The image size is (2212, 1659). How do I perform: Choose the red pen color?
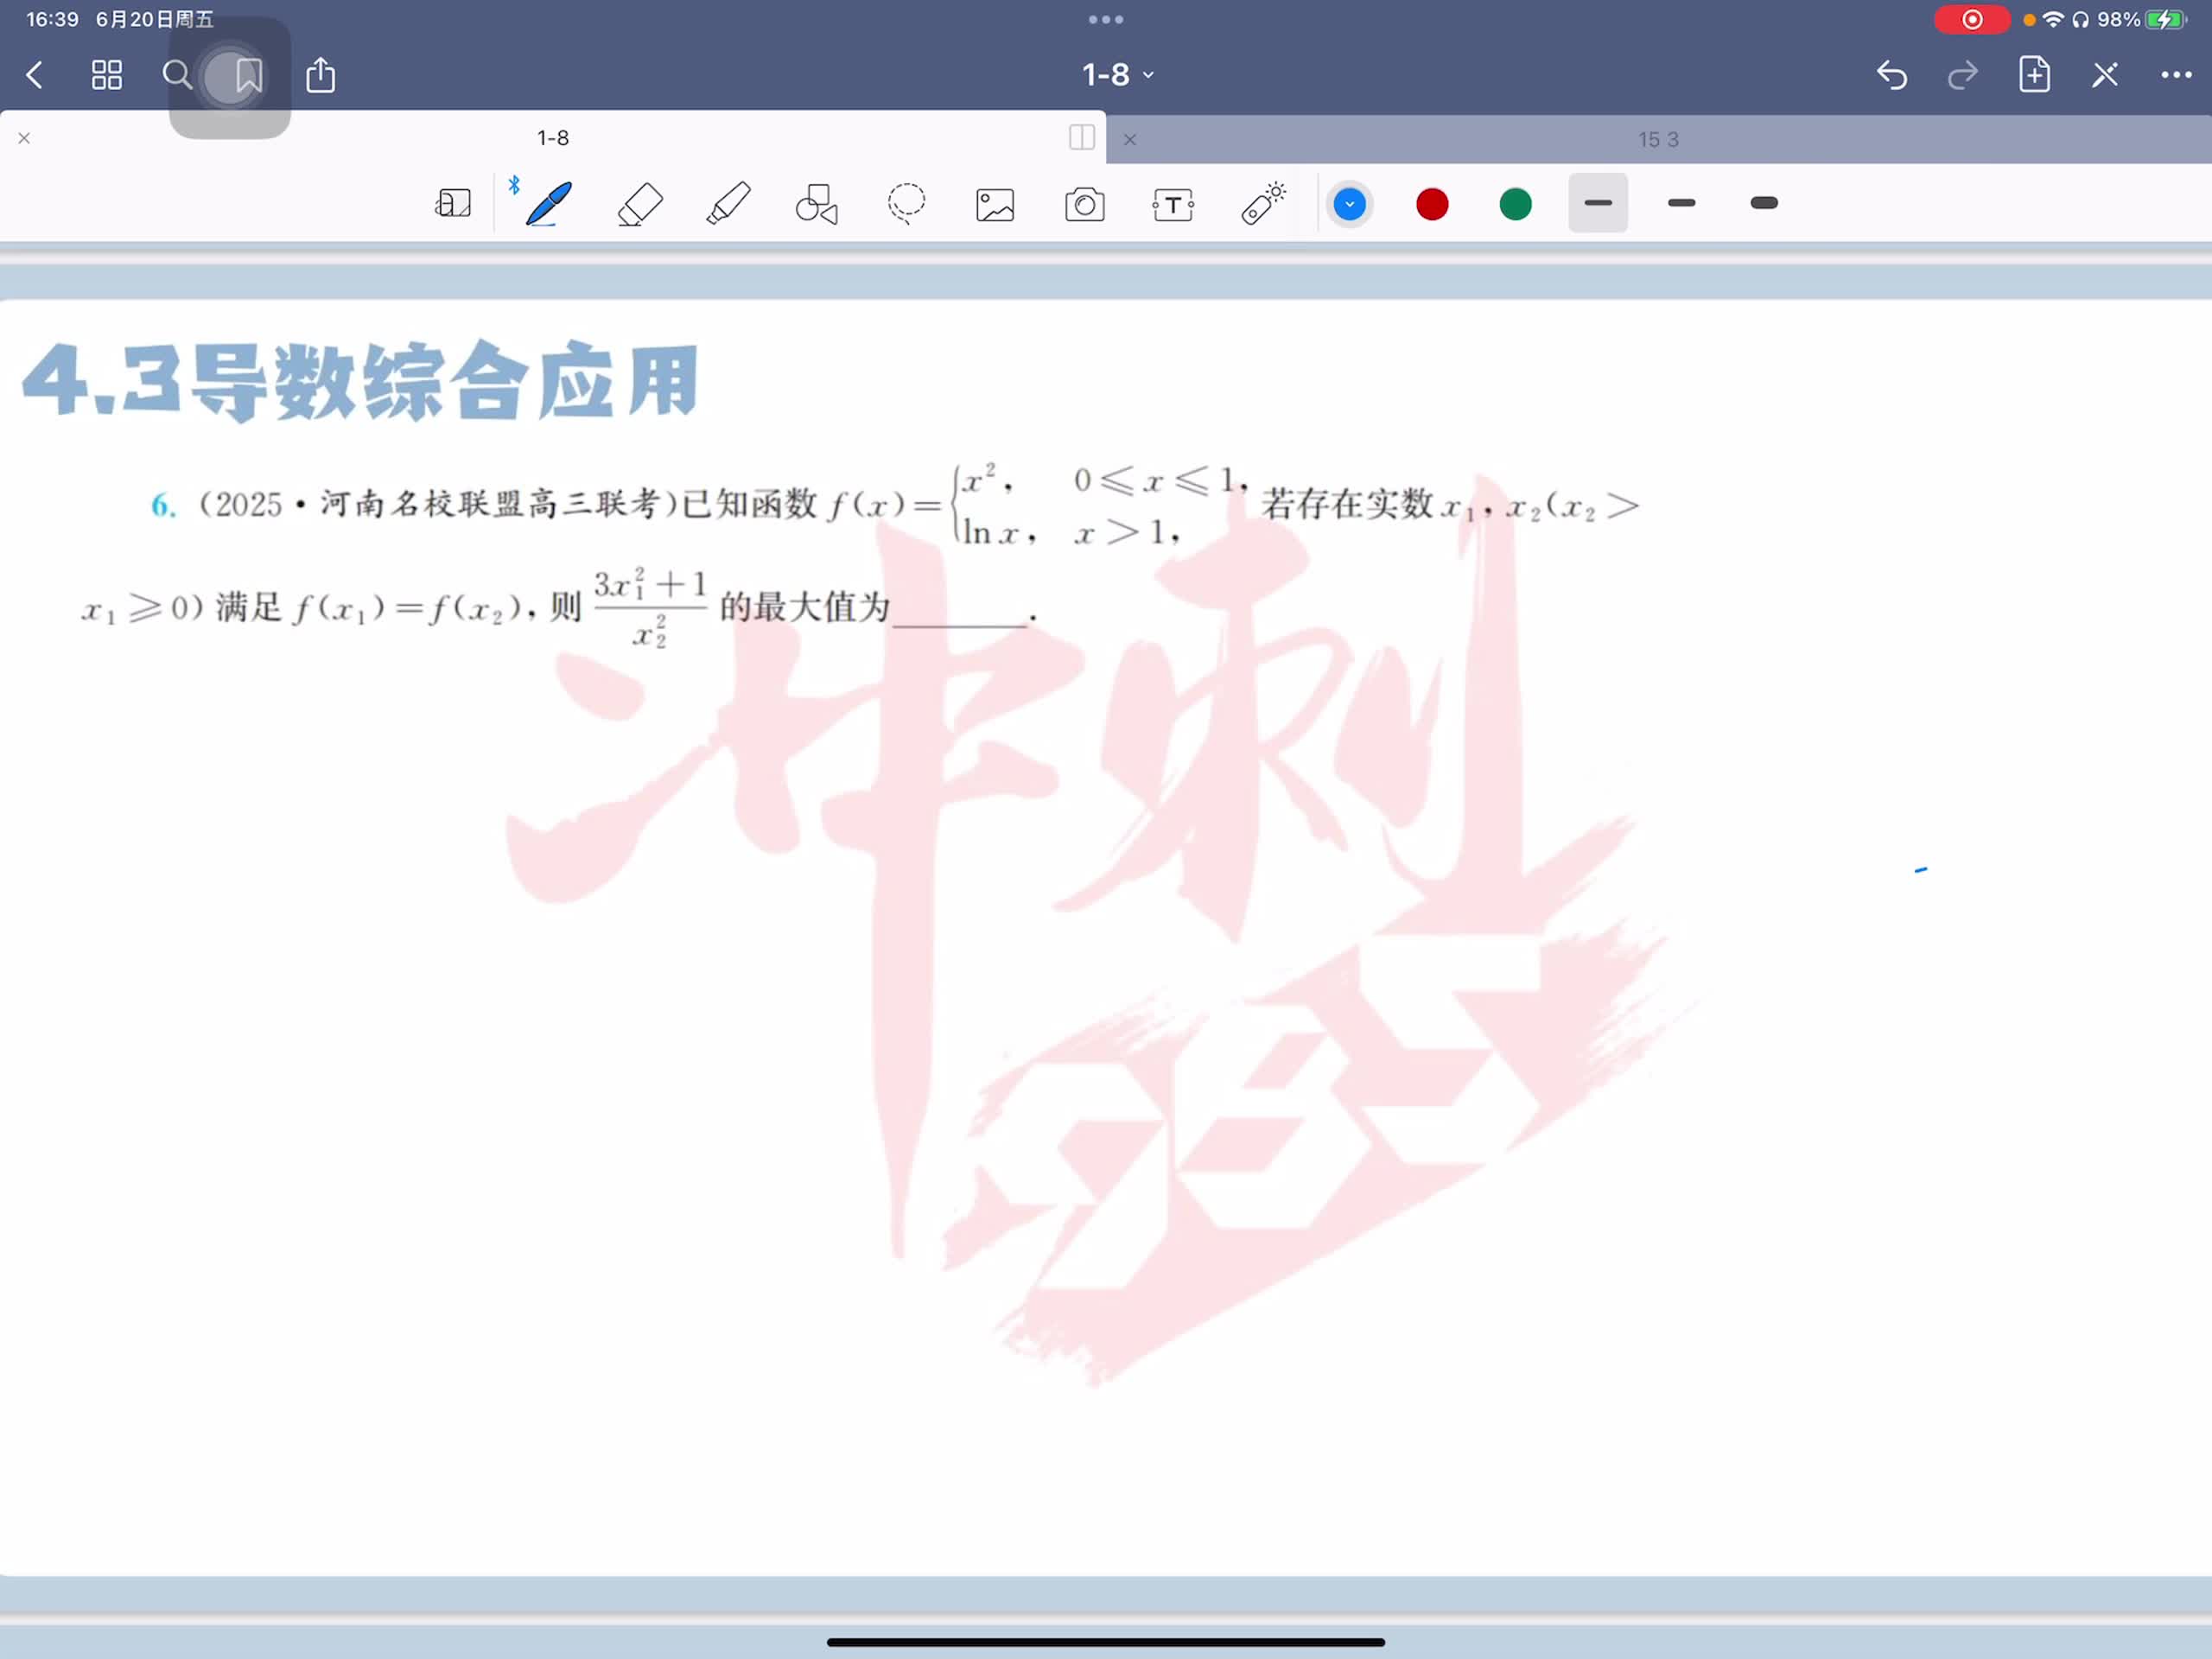pyautogui.click(x=1432, y=204)
